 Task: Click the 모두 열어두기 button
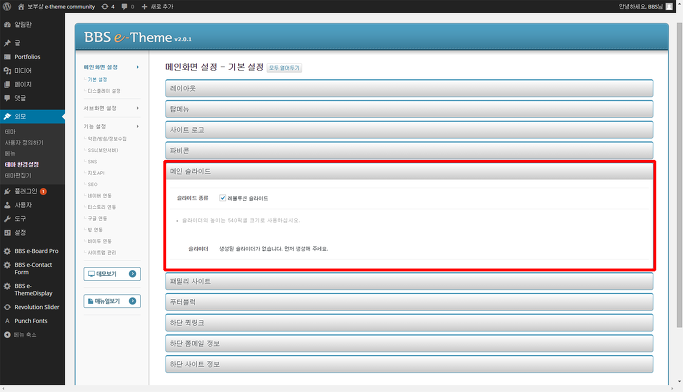[284, 68]
